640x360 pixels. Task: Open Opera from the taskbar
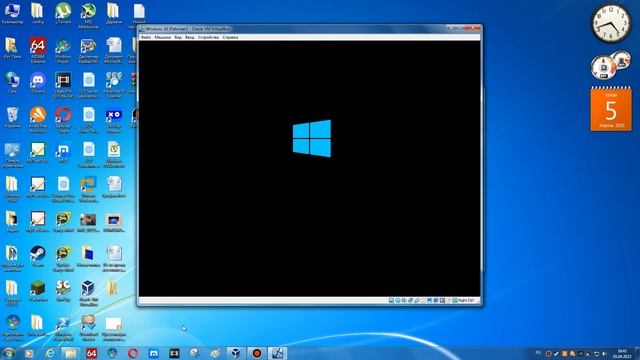coord(133,353)
